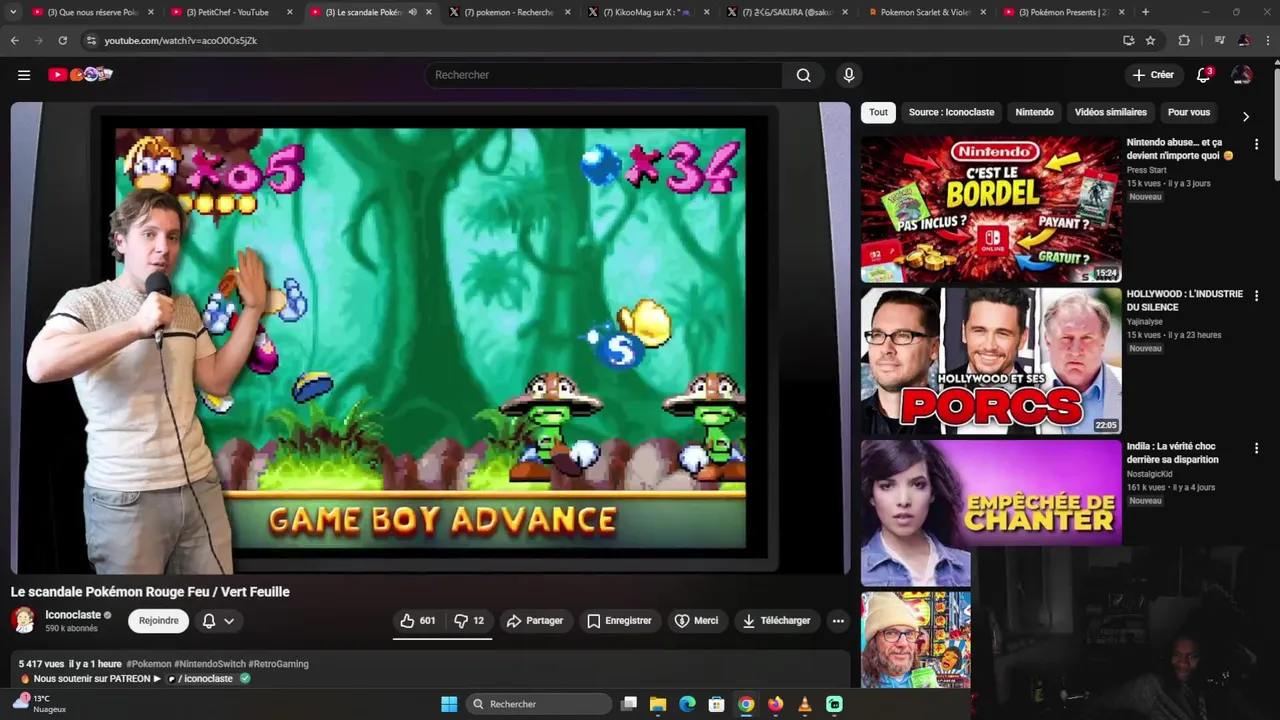Focus the YouTube Rechercher search field
Viewport: 1280px width, 720px height.
tap(604, 75)
